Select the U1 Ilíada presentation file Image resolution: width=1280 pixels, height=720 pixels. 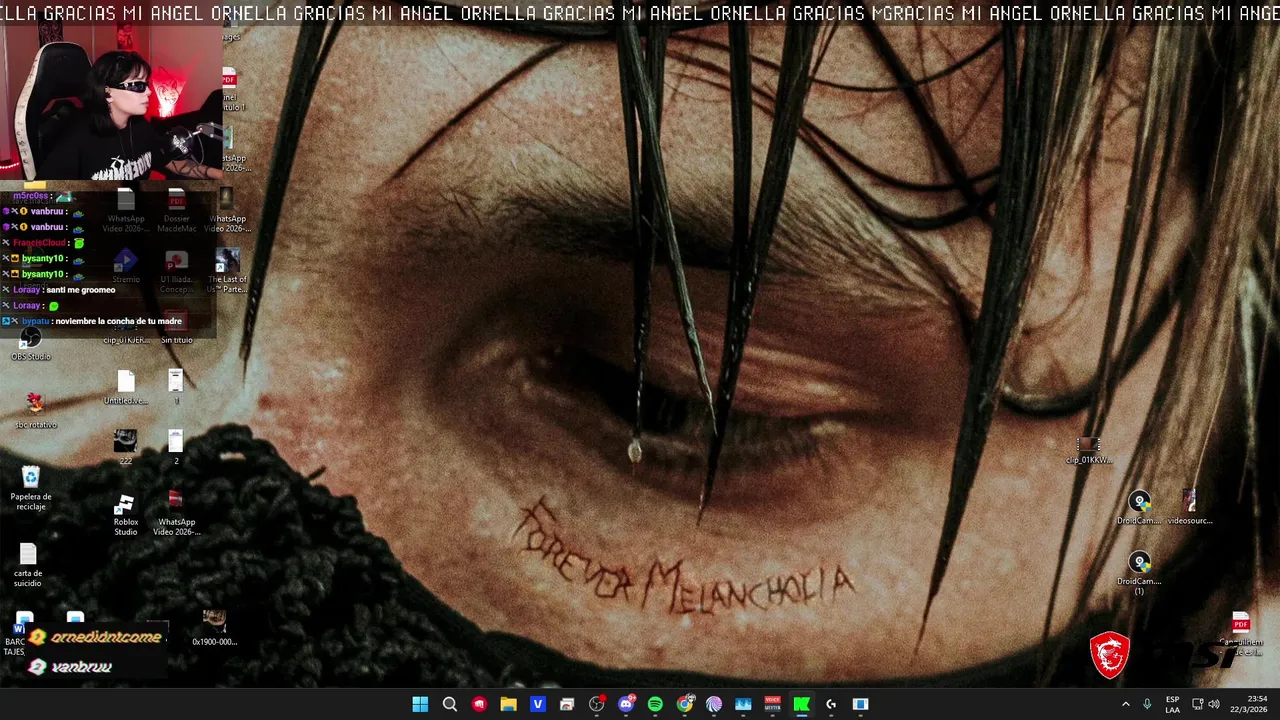pyautogui.click(x=176, y=272)
